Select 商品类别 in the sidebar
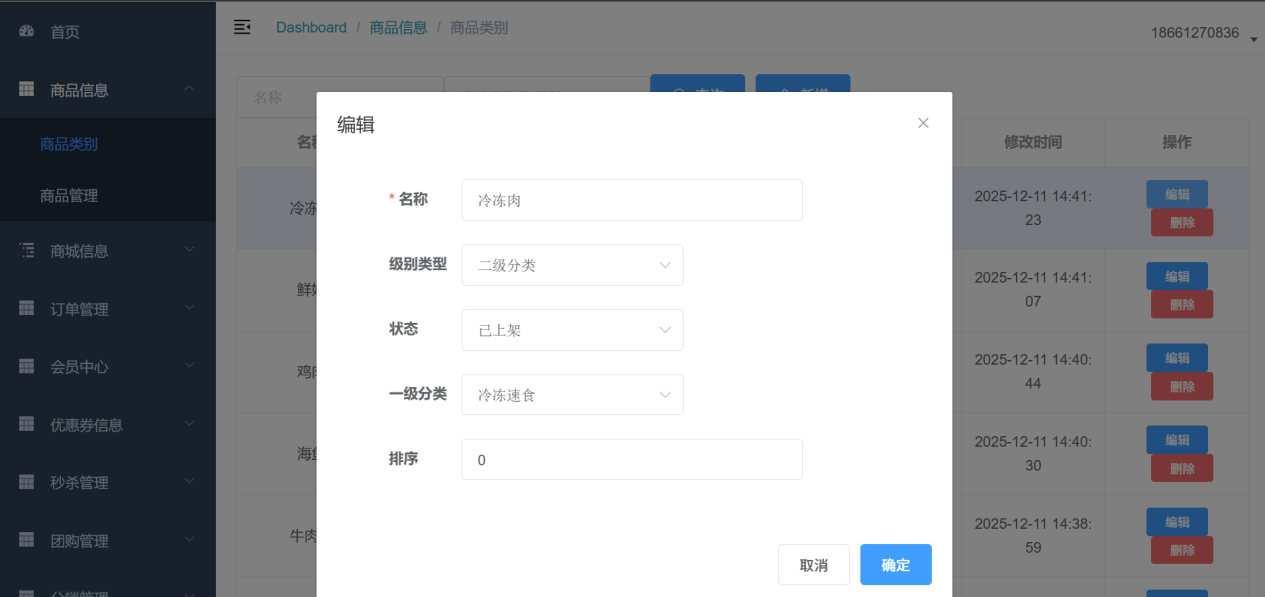The height and width of the screenshot is (597, 1265). (x=69, y=144)
